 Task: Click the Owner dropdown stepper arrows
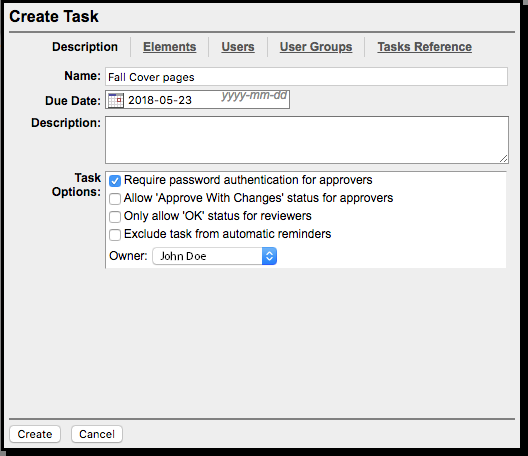[x=269, y=256]
